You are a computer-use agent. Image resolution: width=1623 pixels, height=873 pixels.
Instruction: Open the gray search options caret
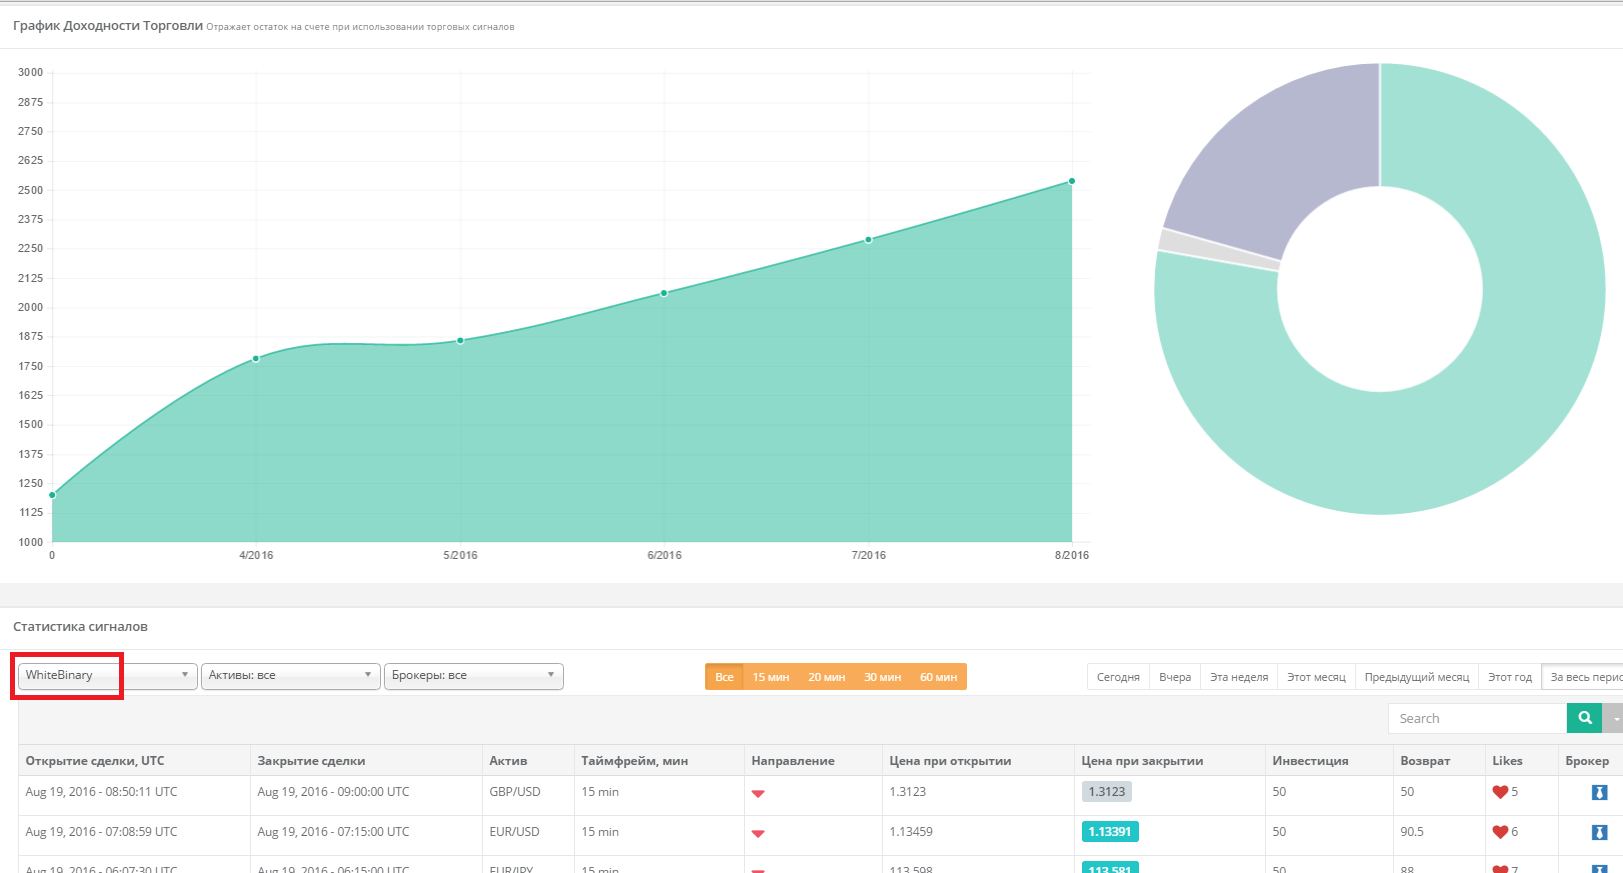pyautogui.click(x=1613, y=718)
